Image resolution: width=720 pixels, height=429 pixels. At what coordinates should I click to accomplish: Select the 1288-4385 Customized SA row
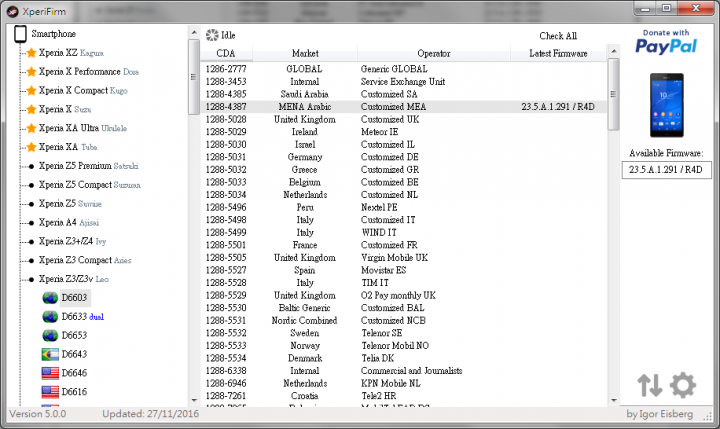click(x=404, y=94)
